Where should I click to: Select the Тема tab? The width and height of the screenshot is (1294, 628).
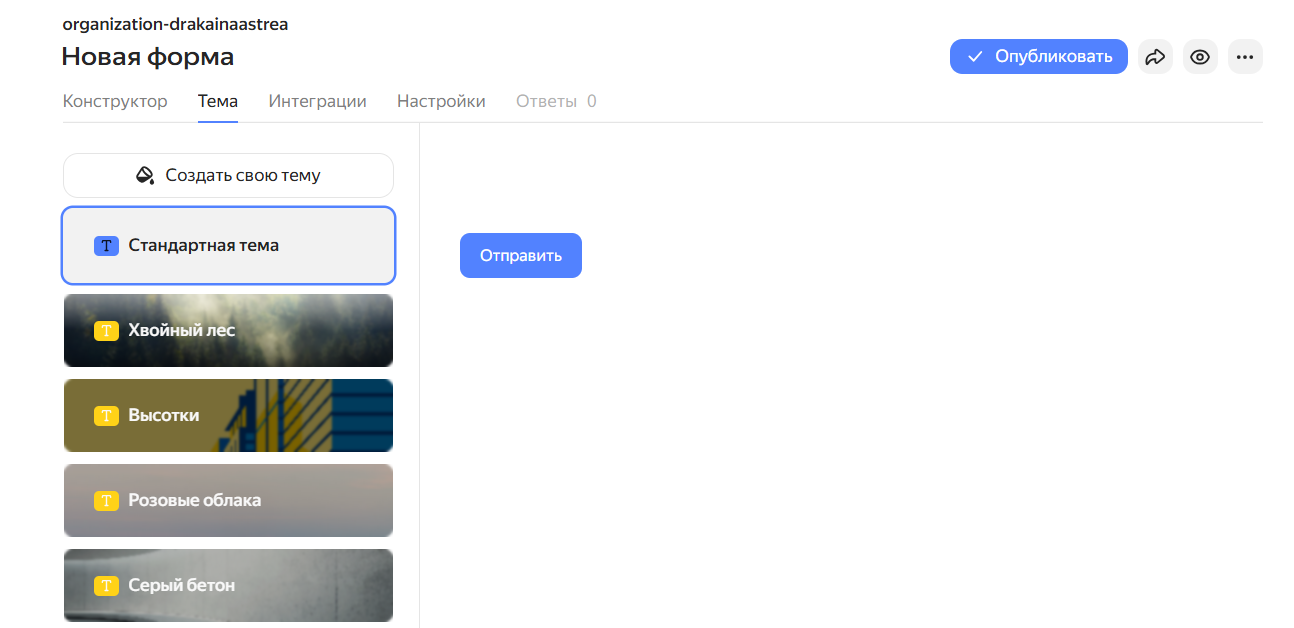218,102
